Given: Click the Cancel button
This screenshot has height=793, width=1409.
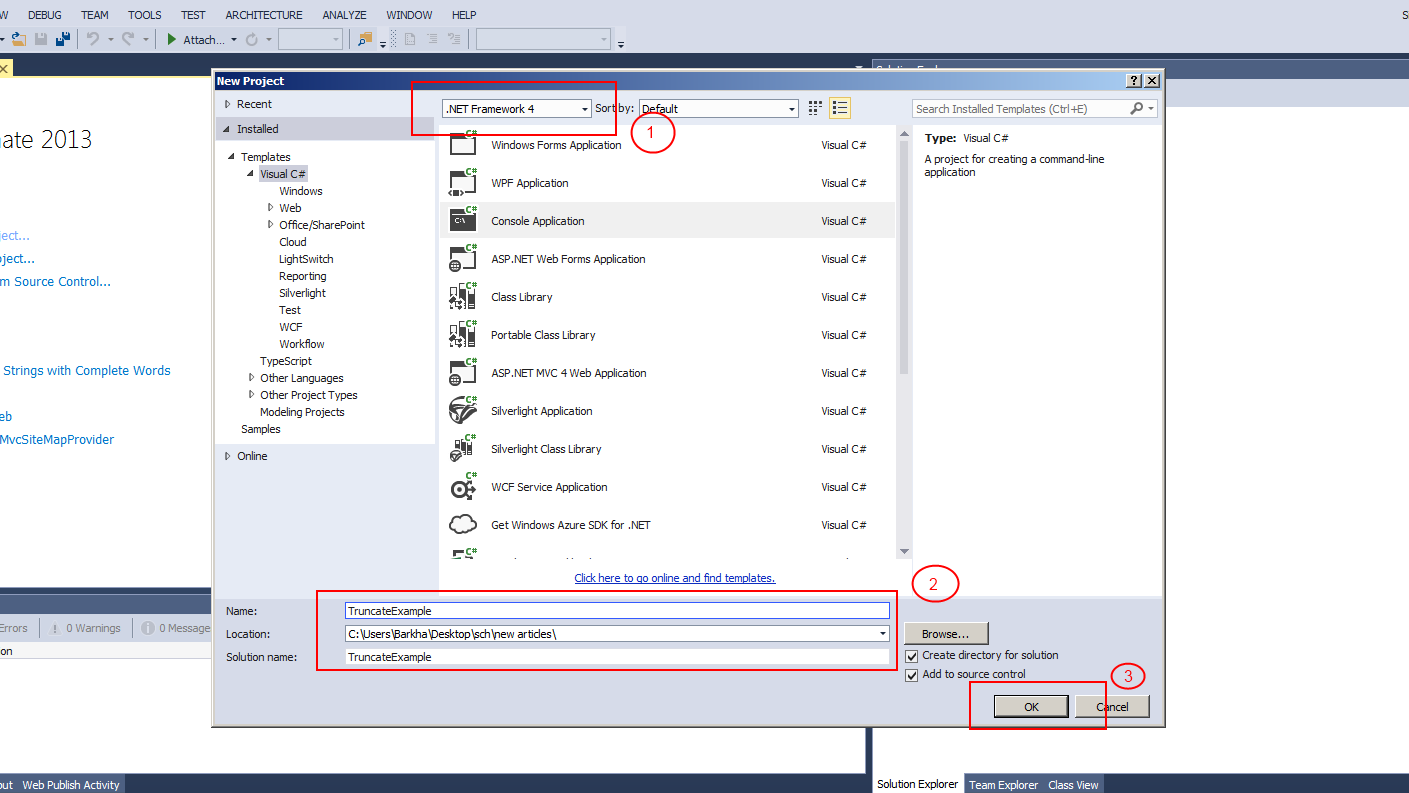Looking at the screenshot, I should tap(1112, 706).
